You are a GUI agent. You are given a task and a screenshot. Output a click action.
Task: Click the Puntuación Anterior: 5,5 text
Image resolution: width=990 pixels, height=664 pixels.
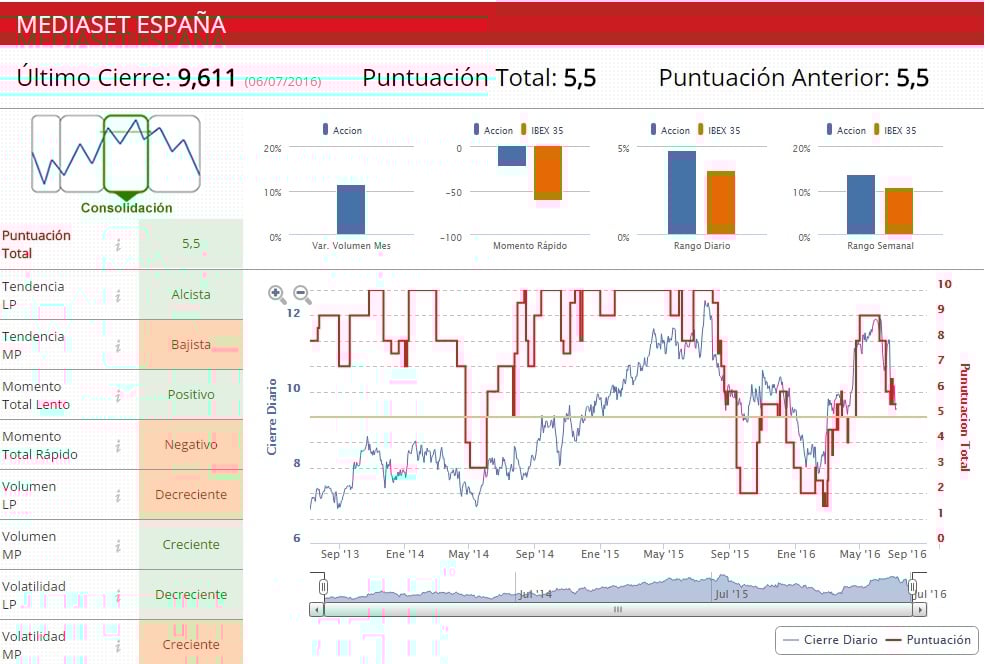794,78
